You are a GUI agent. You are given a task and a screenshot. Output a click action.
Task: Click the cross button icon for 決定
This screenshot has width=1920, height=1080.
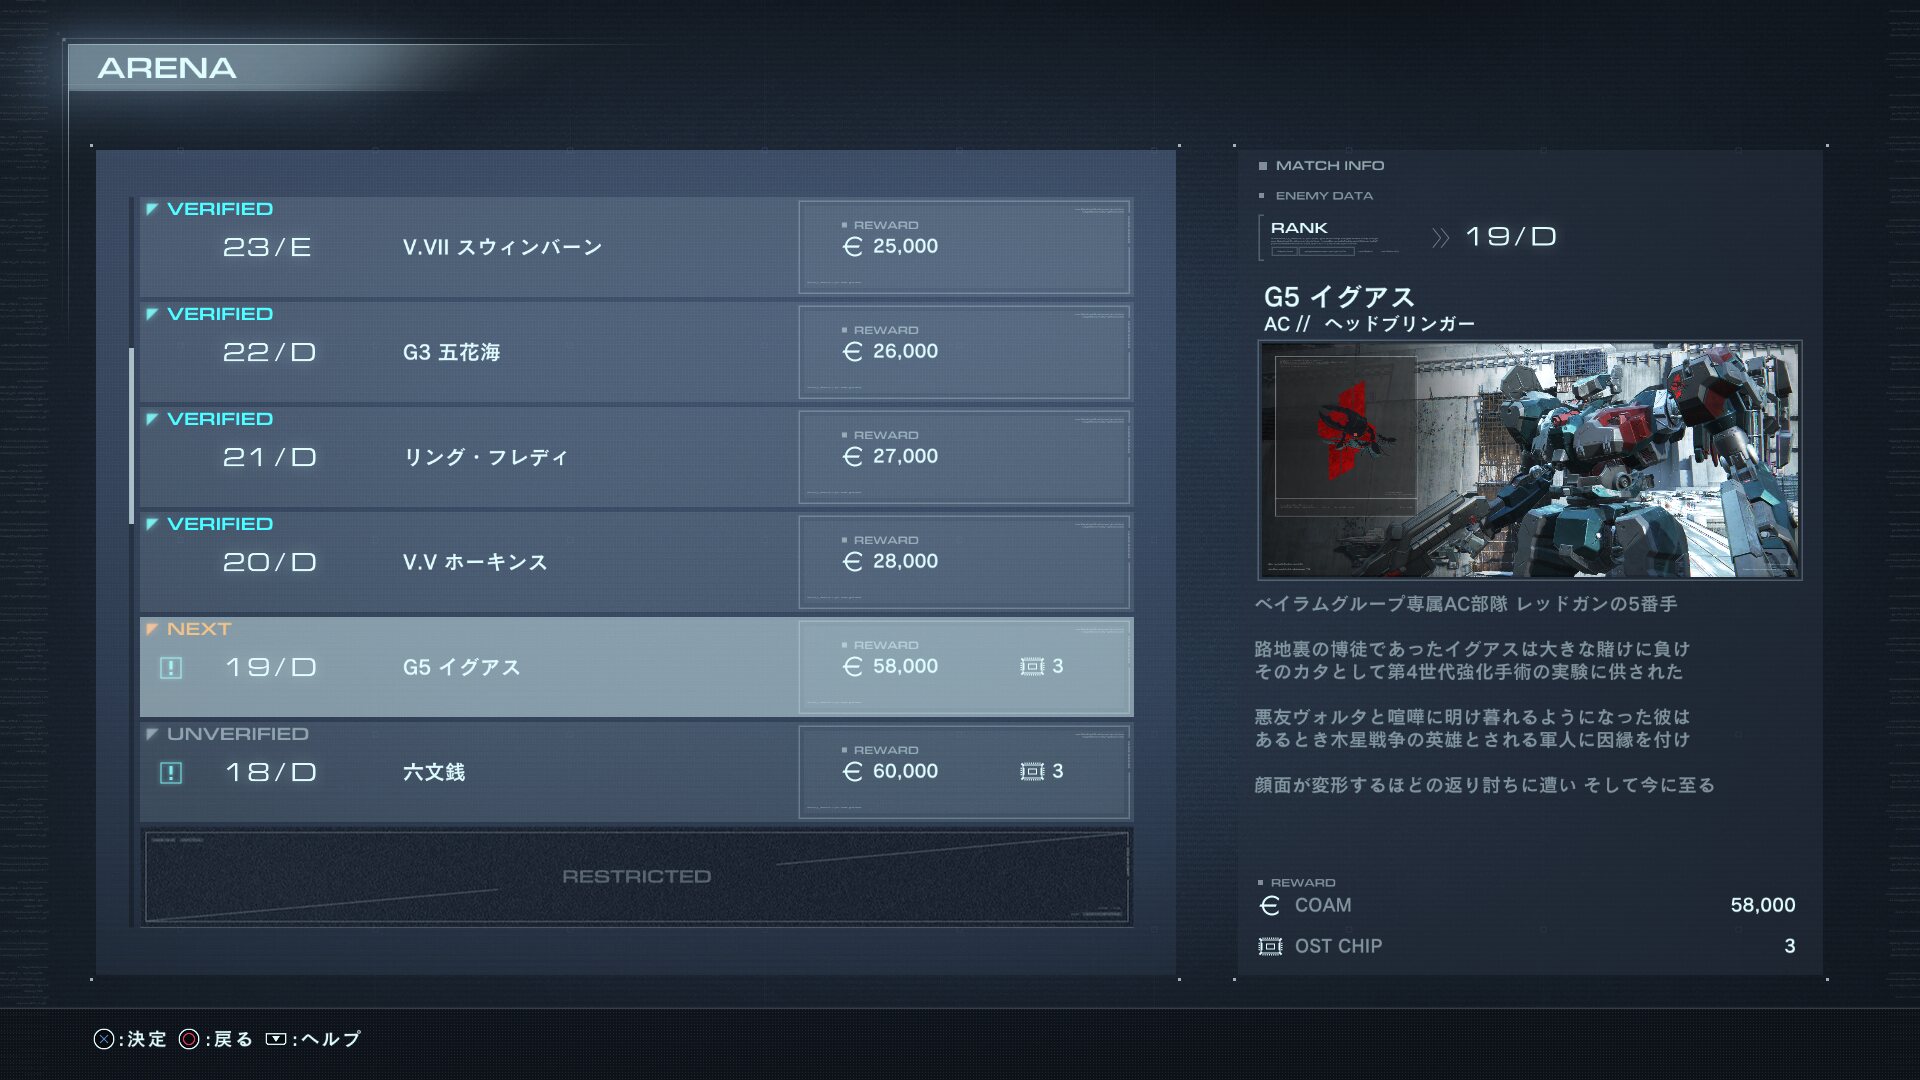pos(104,1039)
